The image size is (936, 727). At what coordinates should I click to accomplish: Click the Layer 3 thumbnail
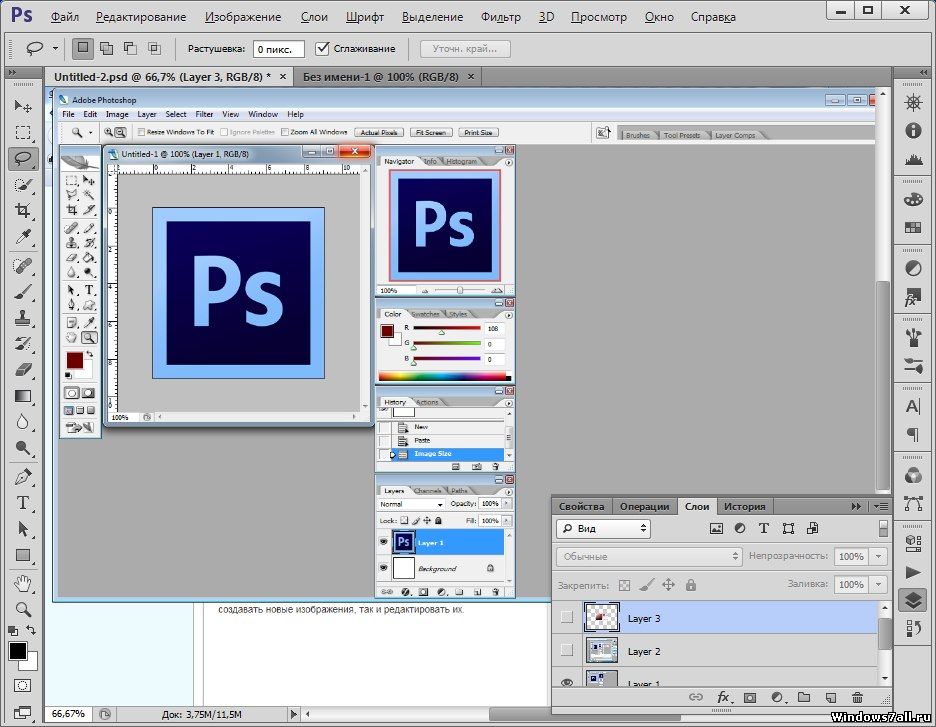(x=602, y=617)
